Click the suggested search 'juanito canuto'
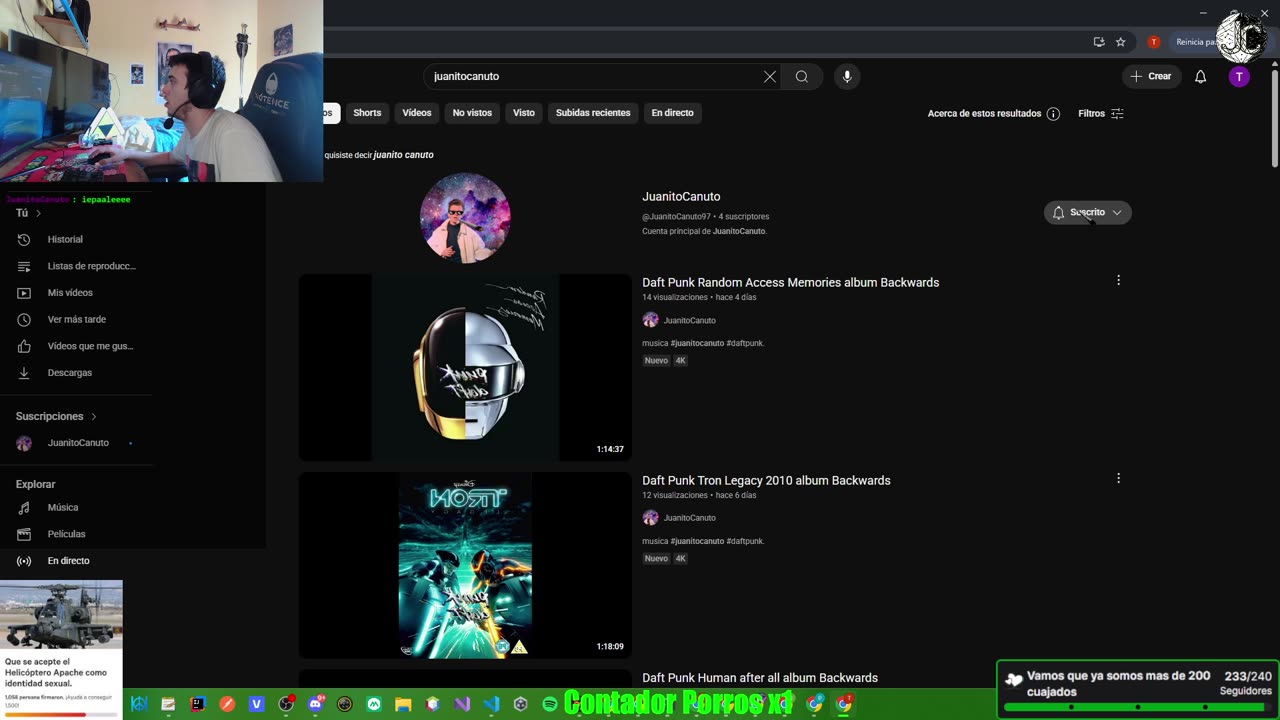Image resolution: width=1280 pixels, height=720 pixels. click(403, 155)
